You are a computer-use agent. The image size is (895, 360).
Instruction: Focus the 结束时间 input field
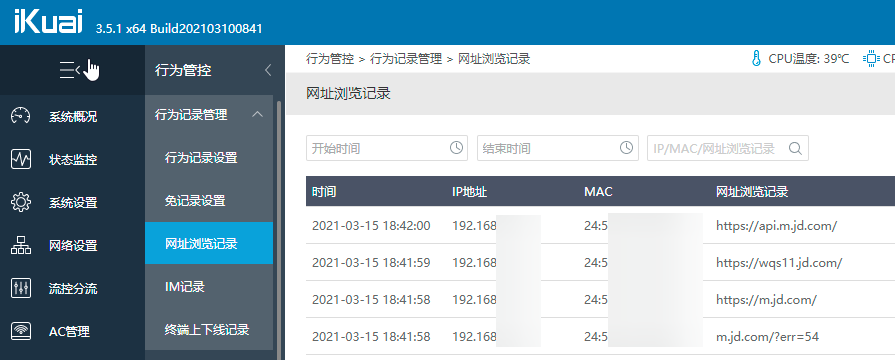[x=557, y=148]
